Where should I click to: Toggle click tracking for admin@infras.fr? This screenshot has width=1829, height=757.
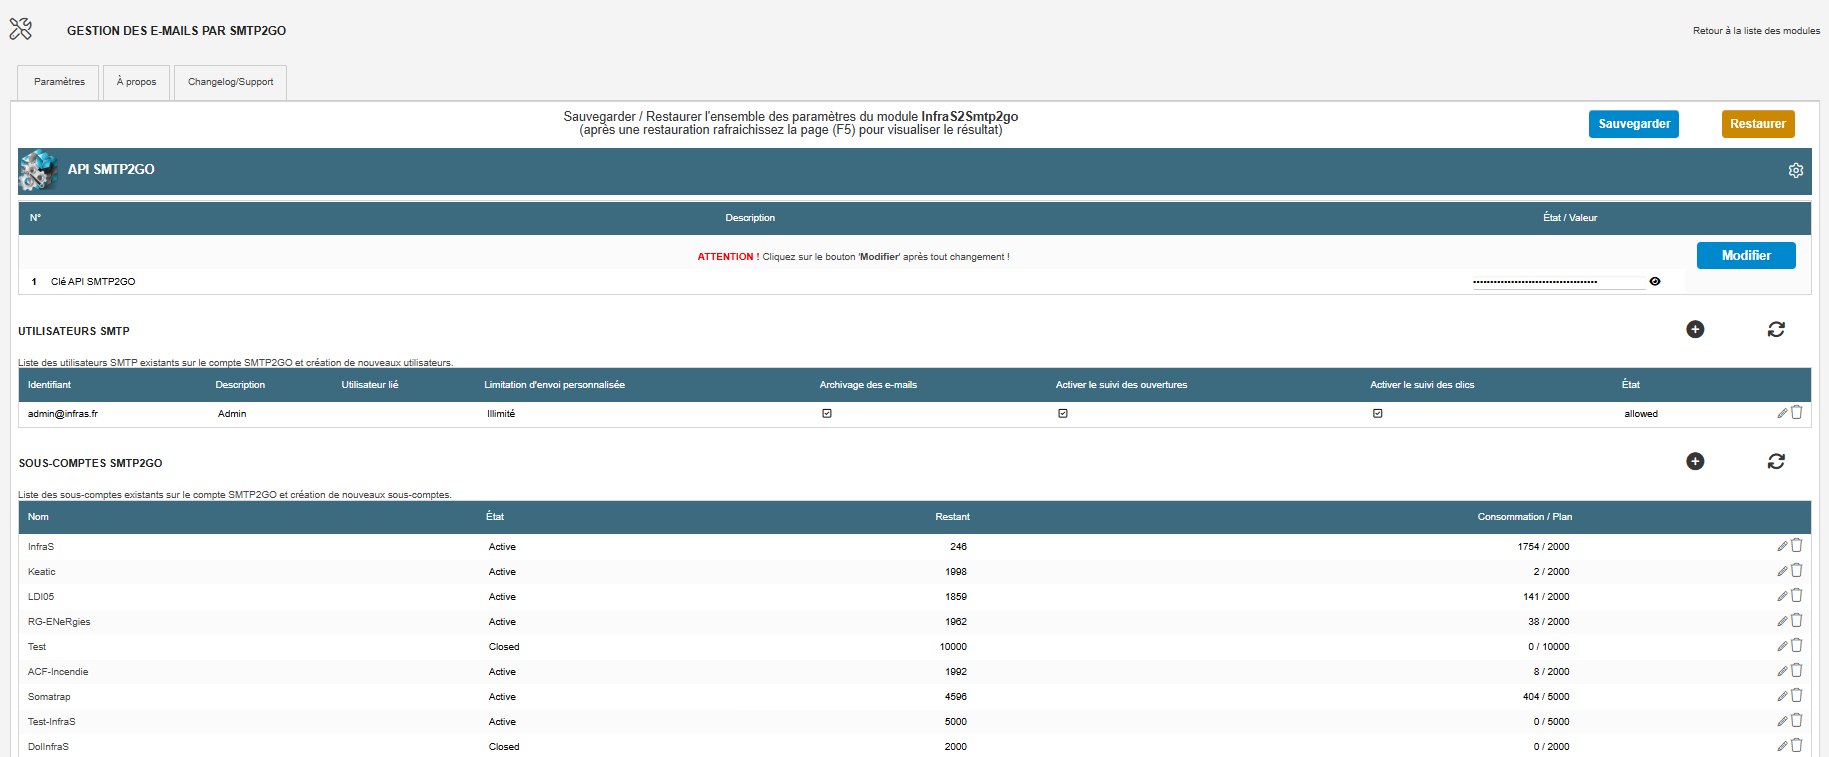[x=1378, y=413]
